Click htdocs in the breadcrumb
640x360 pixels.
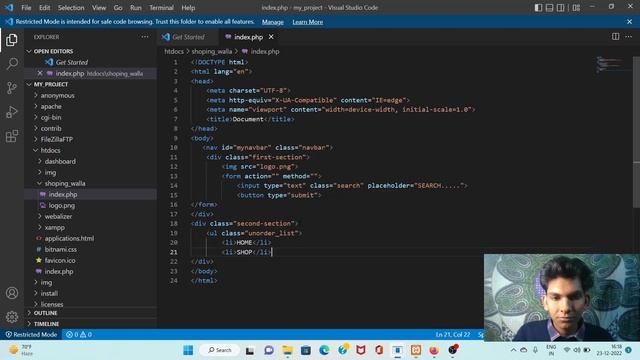click(174, 51)
